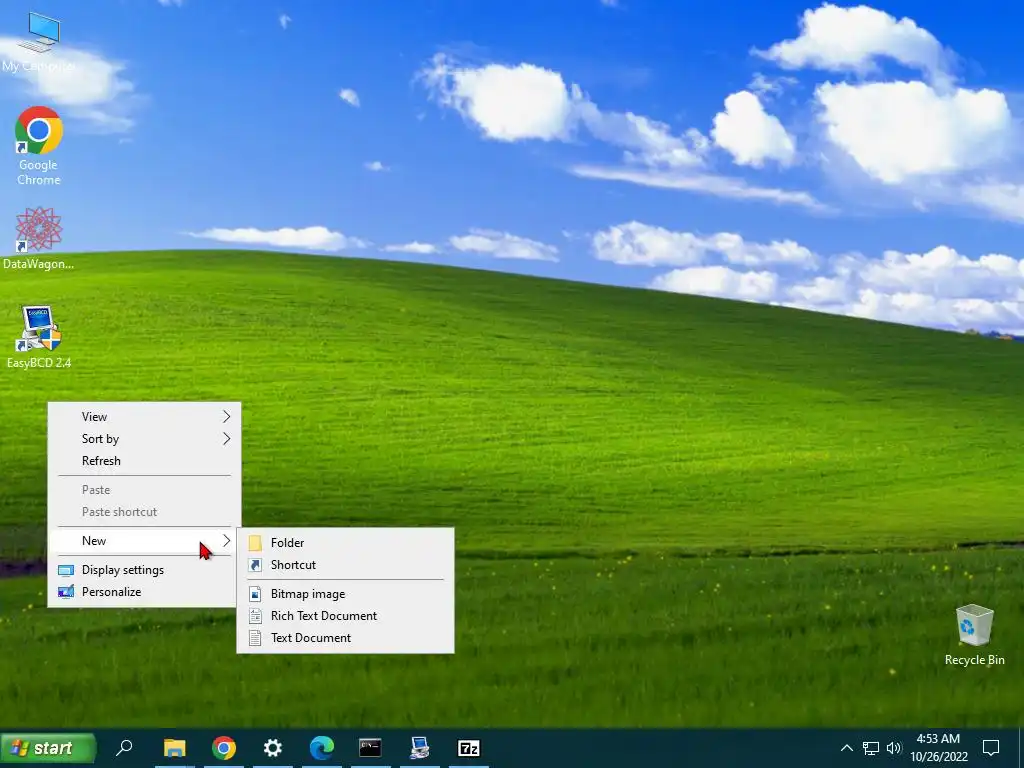The image size is (1024, 768).
Task: Open volume speaker tray icon
Action: (894, 748)
